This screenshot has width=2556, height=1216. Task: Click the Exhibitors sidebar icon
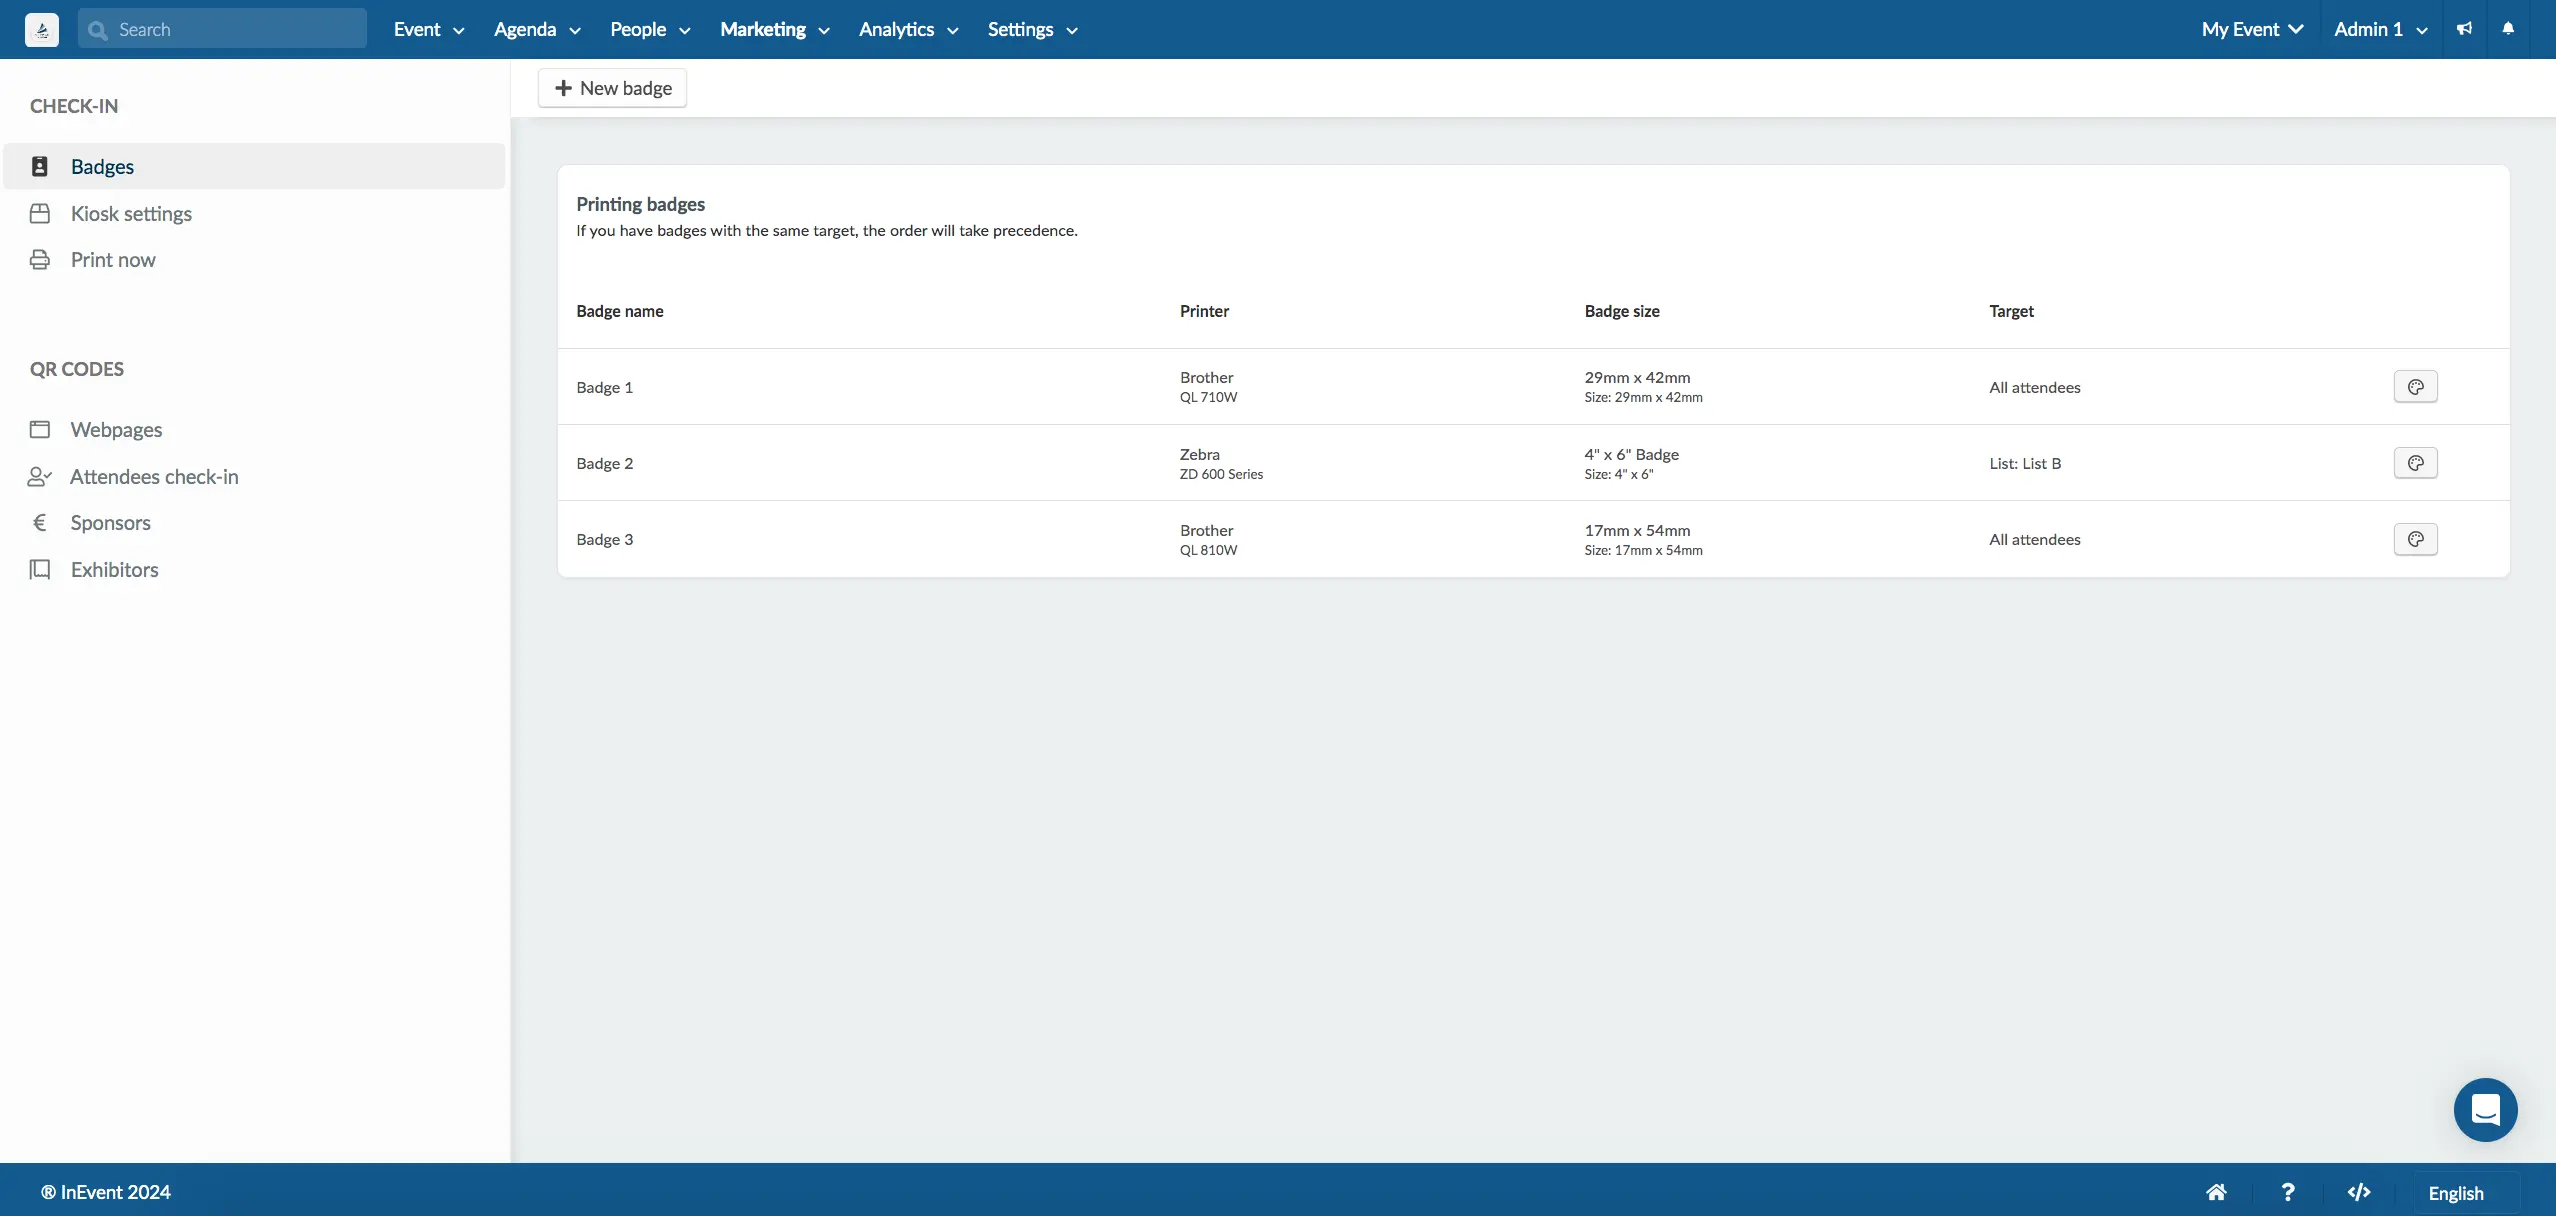[x=39, y=569]
